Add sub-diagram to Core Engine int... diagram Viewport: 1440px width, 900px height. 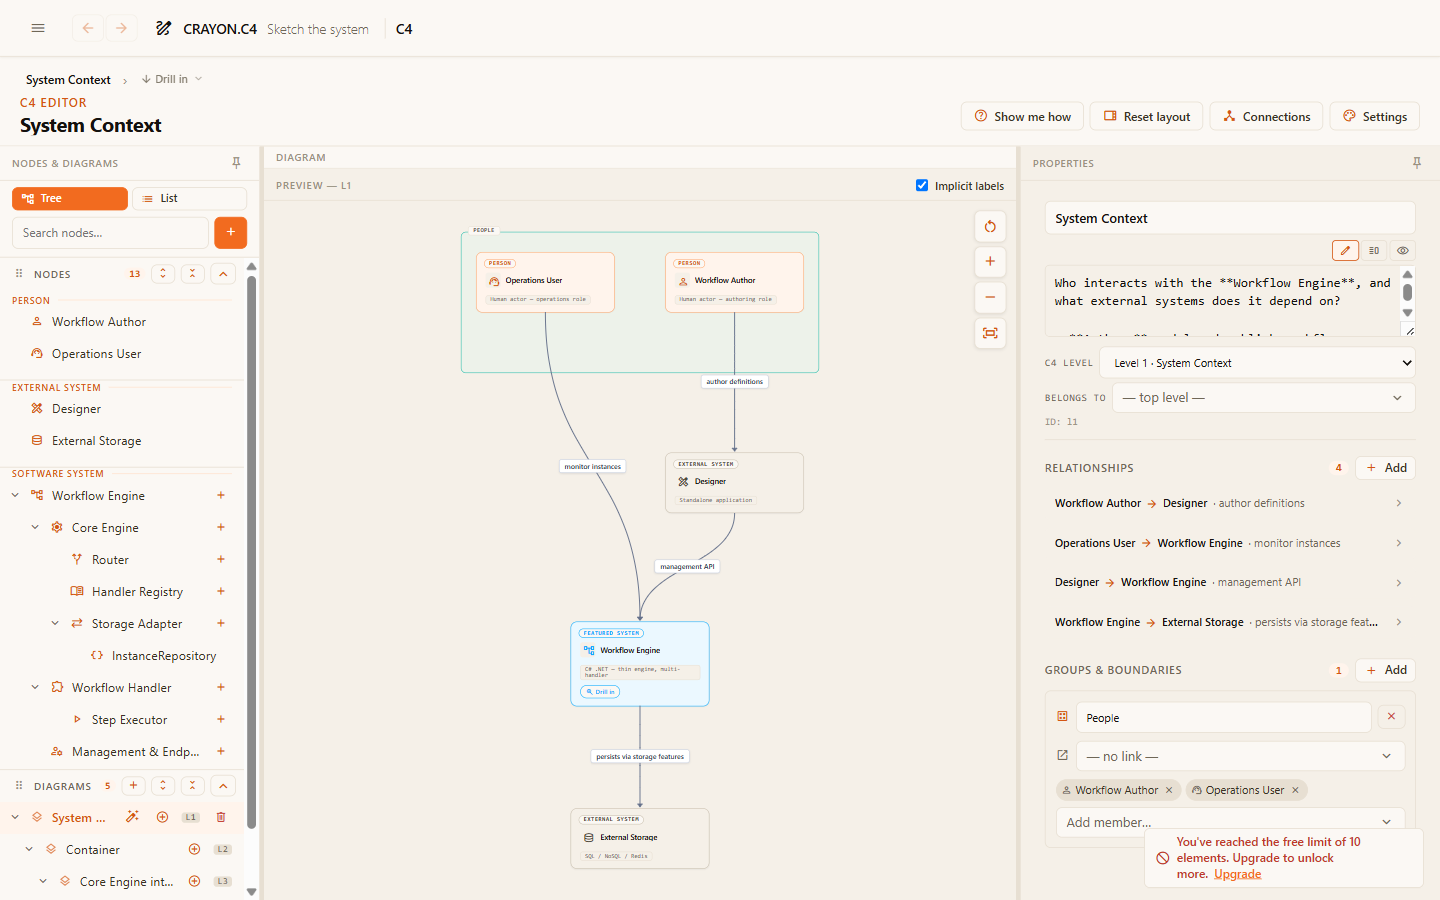click(195, 881)
